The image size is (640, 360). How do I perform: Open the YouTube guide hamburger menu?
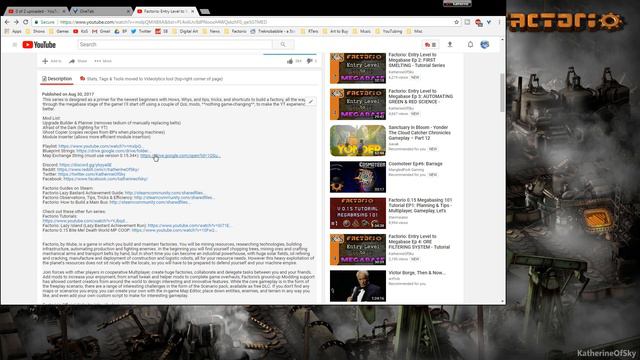15,44
